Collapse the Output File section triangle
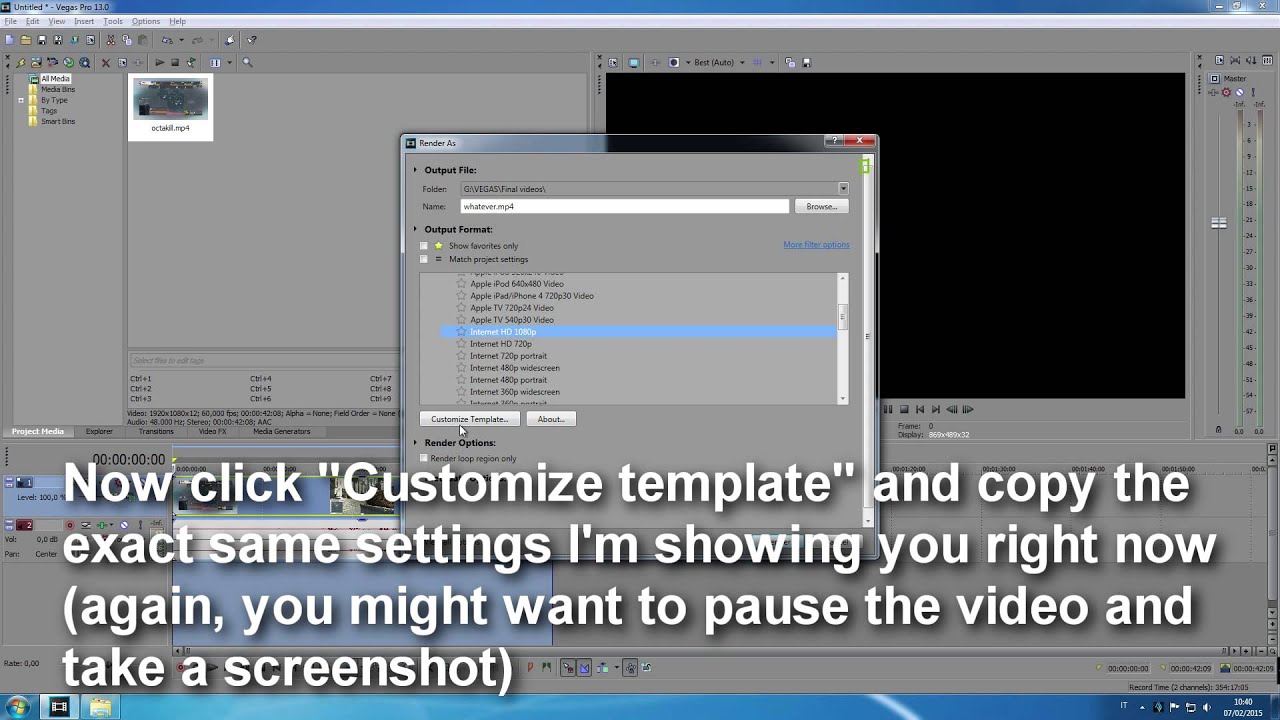This screenshot has width=1280, height=720. [416, 170]
